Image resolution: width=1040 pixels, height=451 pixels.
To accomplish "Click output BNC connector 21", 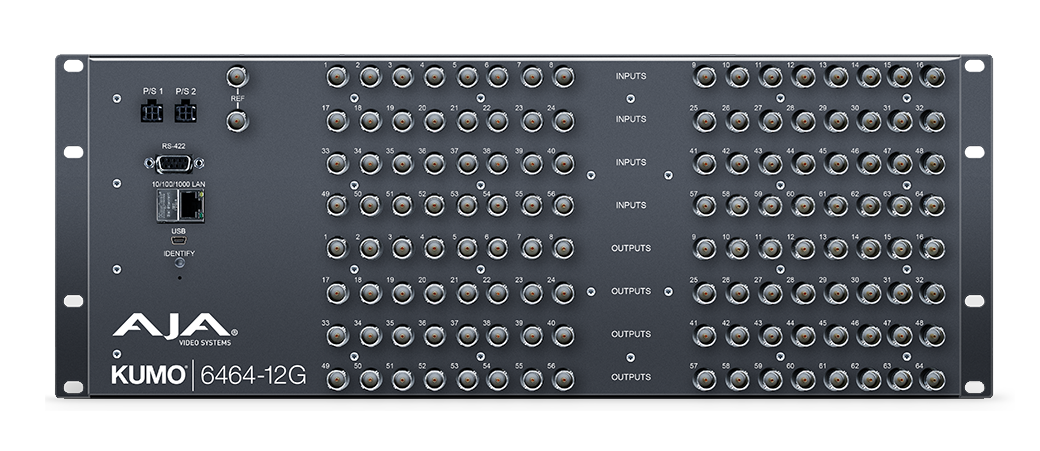I will (x=467, y=292).
